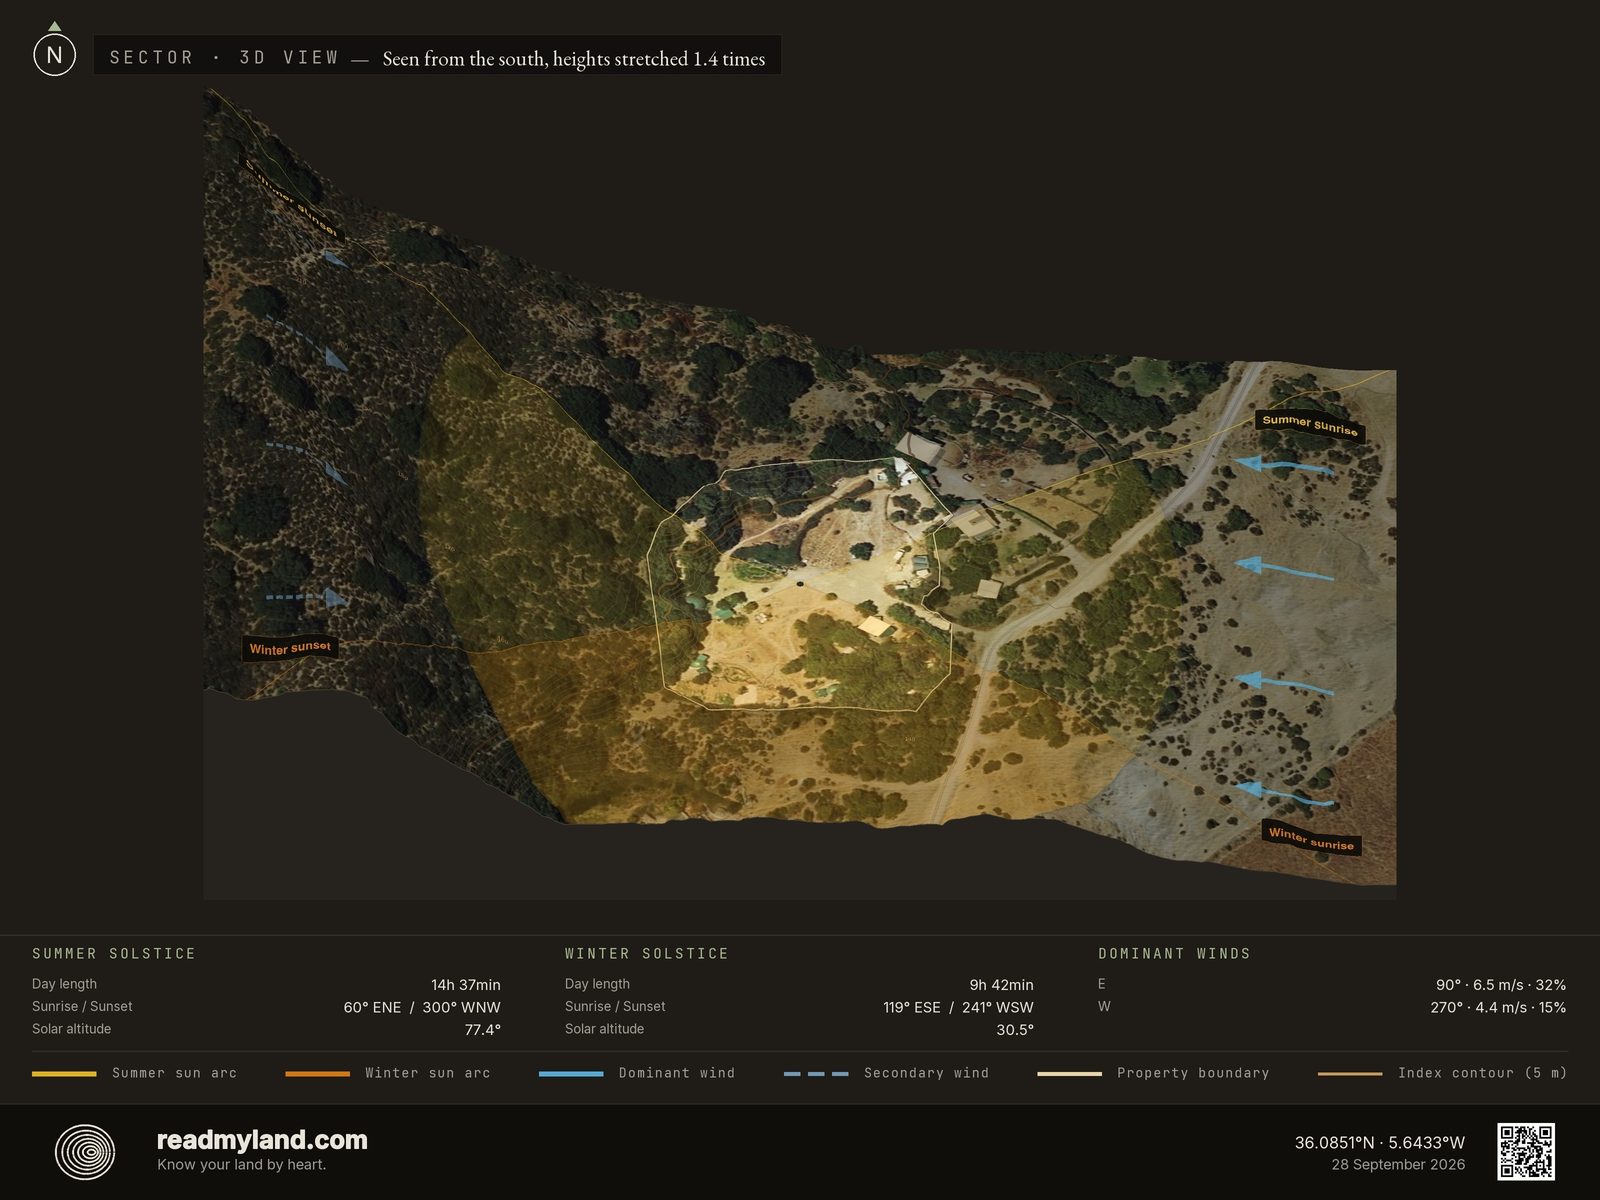
Task: Click the Winter sunrise map label
Action: (1311, 838)
